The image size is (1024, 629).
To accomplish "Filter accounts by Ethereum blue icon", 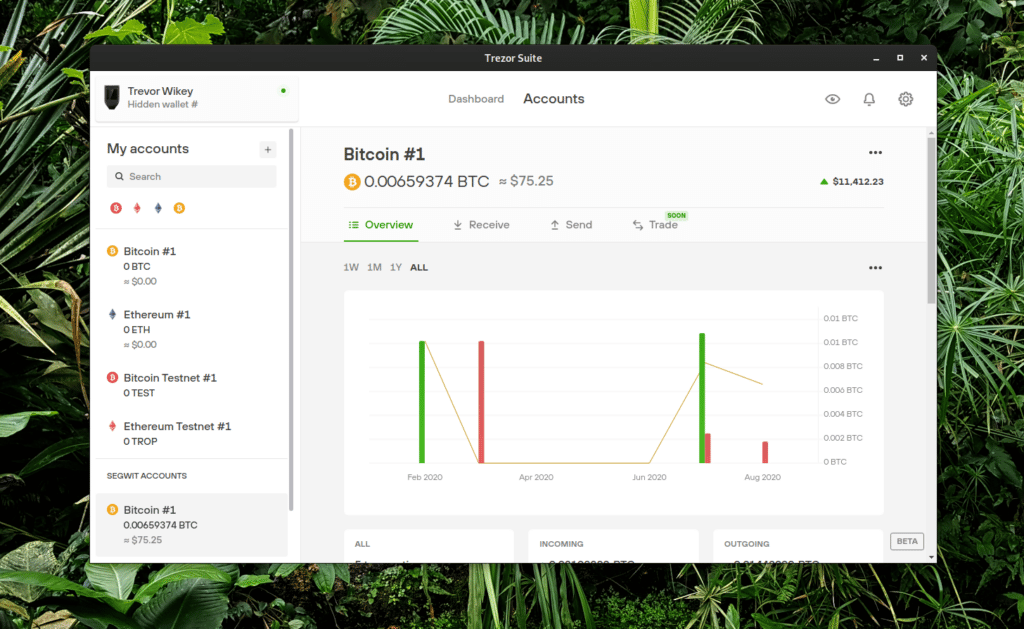I will point(158,208).
